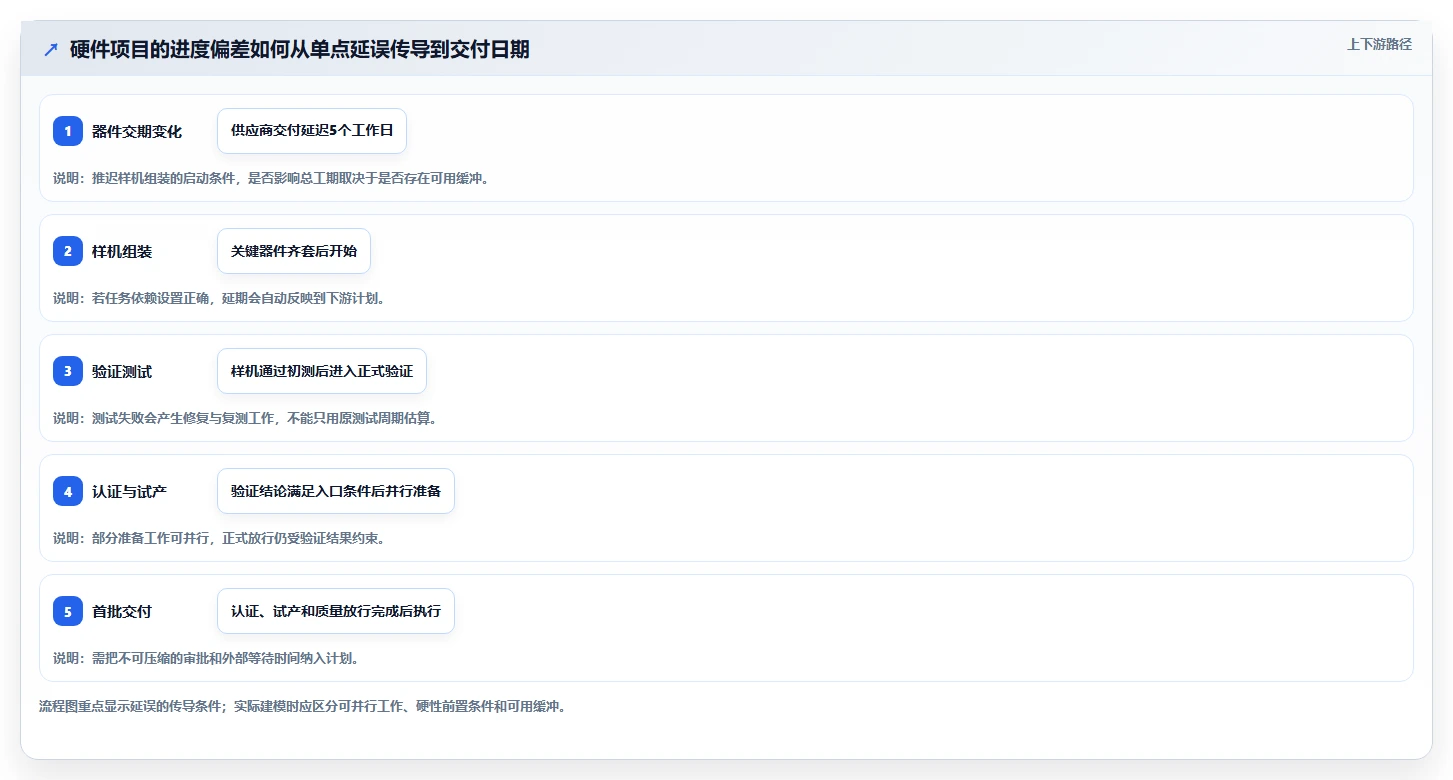Click step number badge 4

[68, 491]
